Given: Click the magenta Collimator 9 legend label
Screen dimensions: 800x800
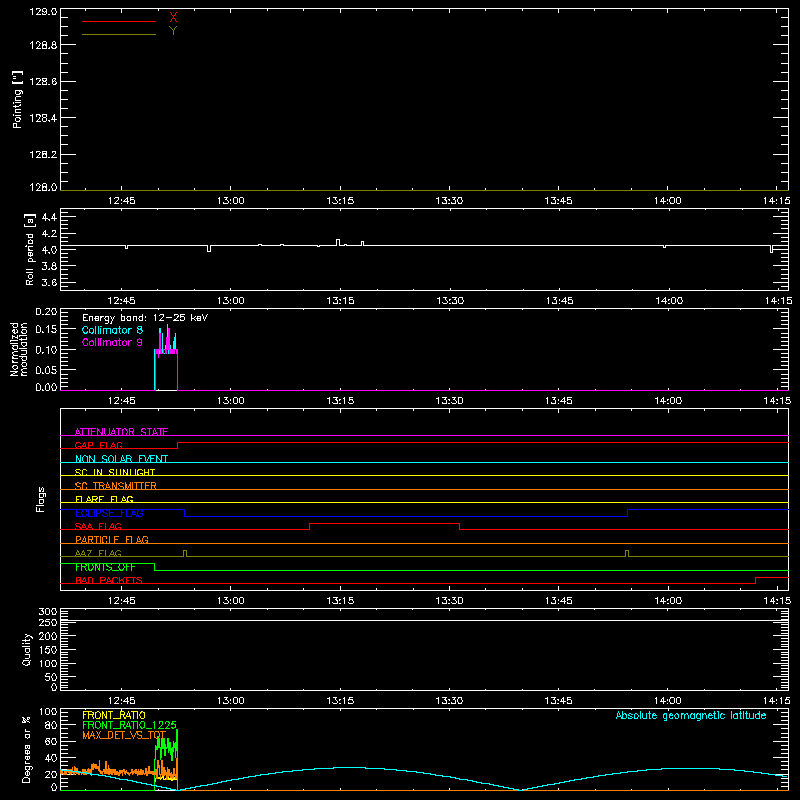Looking at the screenshot, I should pos(112,342).
